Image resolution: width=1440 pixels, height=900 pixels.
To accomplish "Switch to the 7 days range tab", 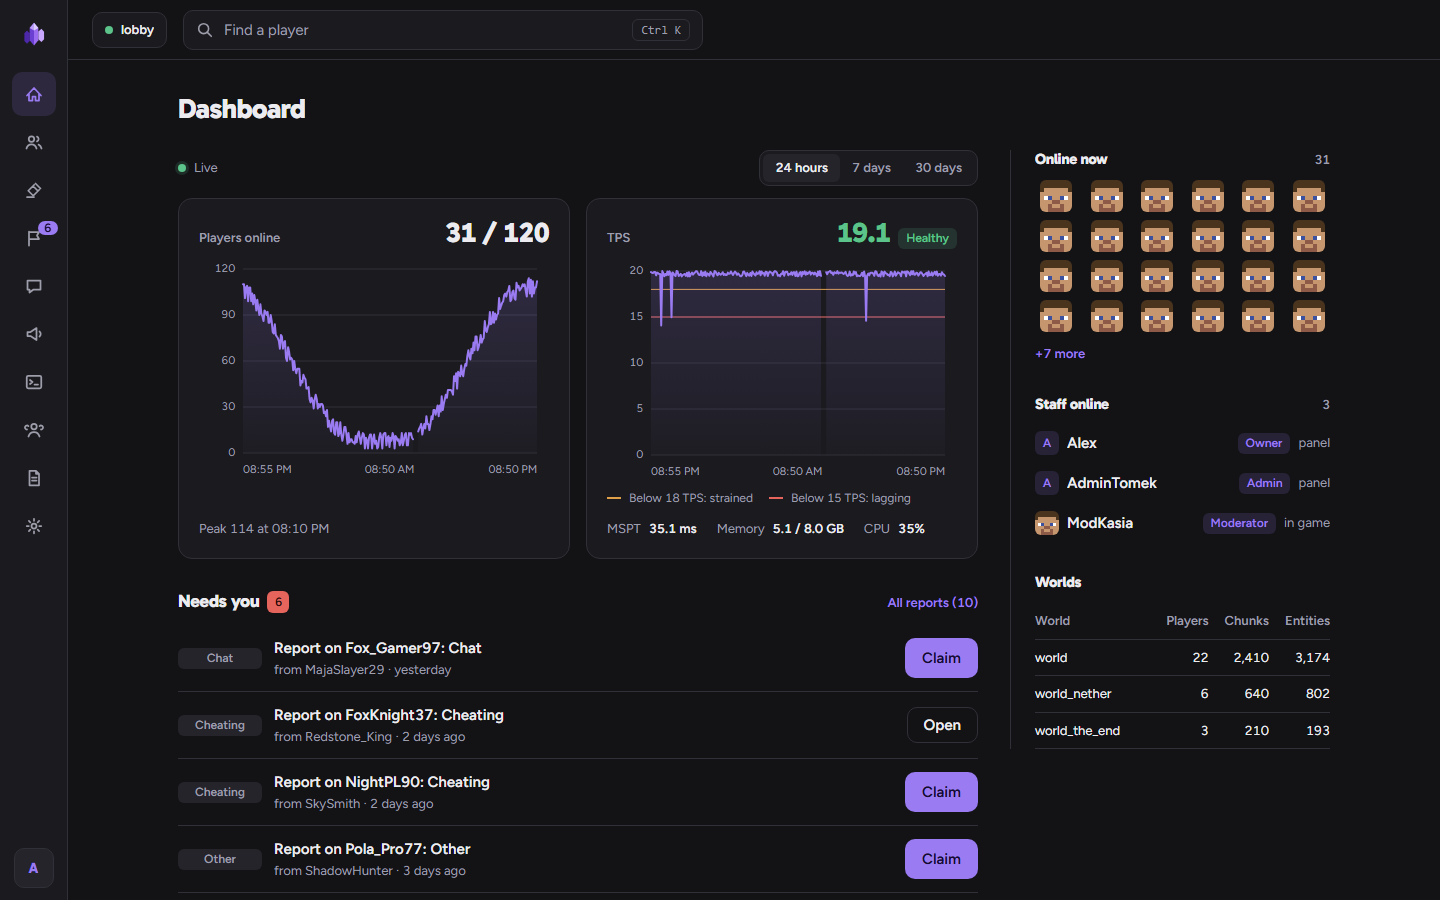I will (871, 168).
